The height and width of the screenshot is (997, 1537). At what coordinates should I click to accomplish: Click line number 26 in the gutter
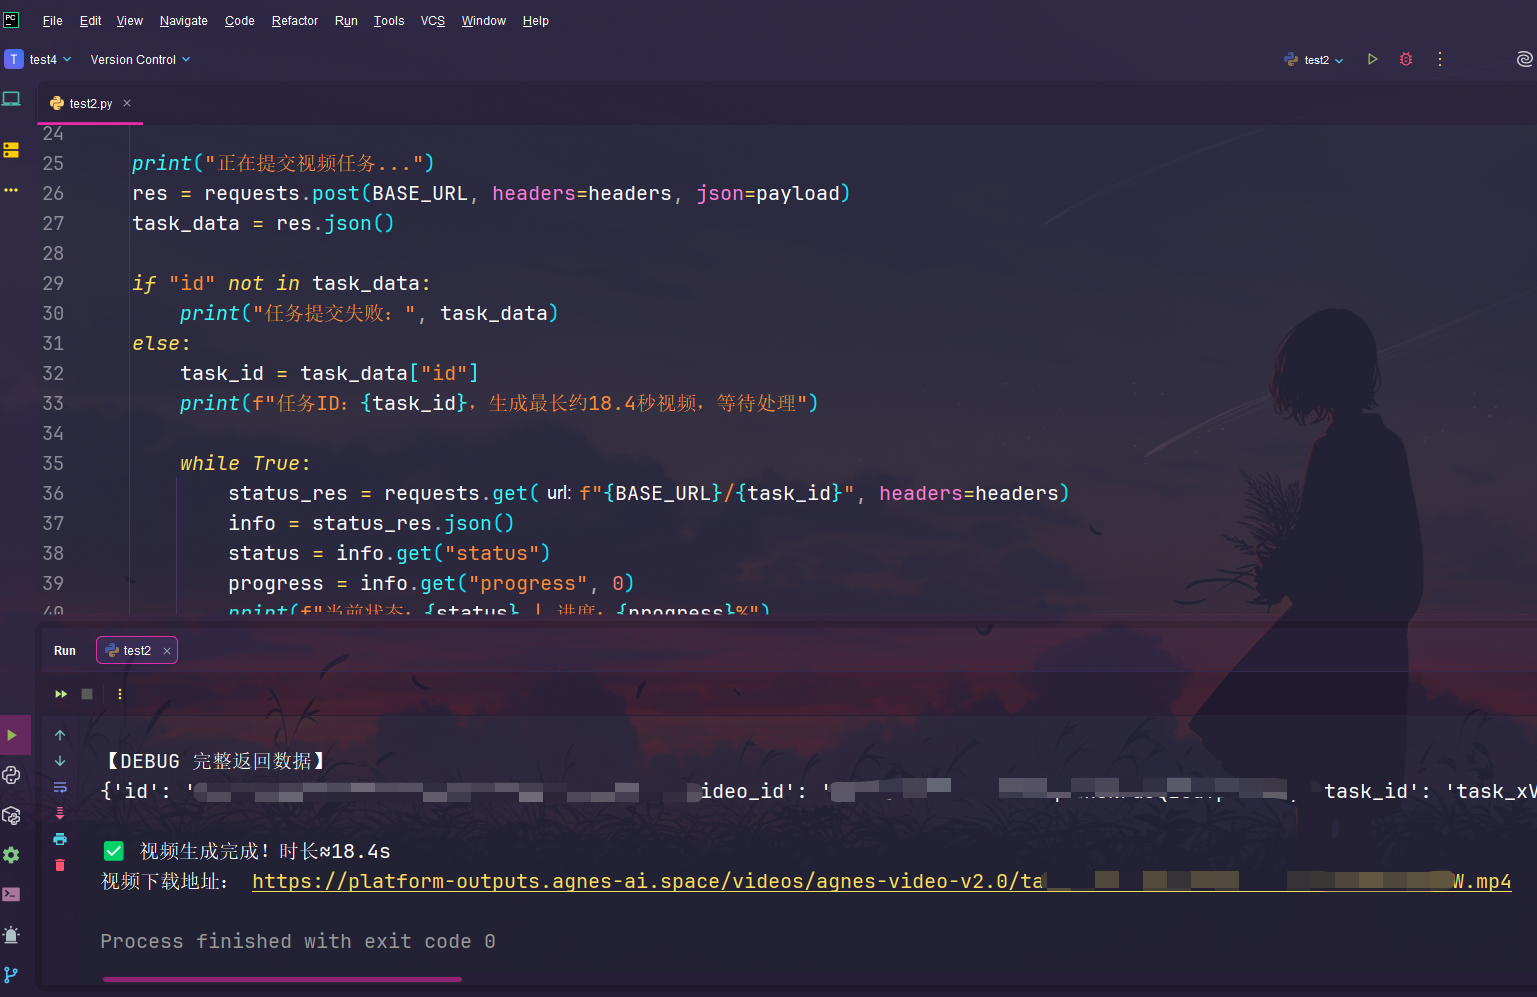coord(53,193)
